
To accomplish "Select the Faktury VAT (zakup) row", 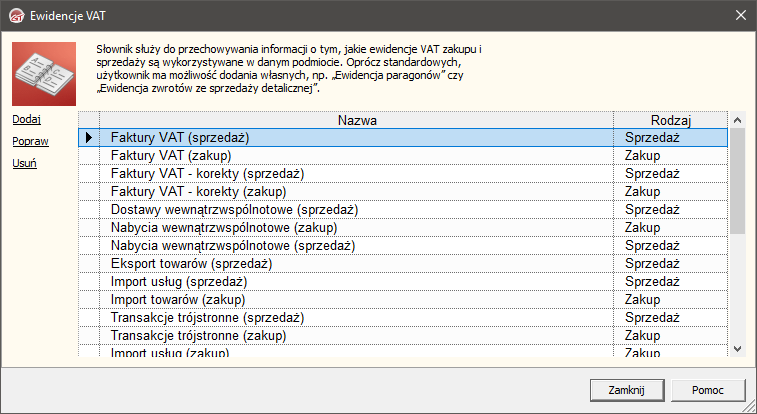I will [171, 155].
